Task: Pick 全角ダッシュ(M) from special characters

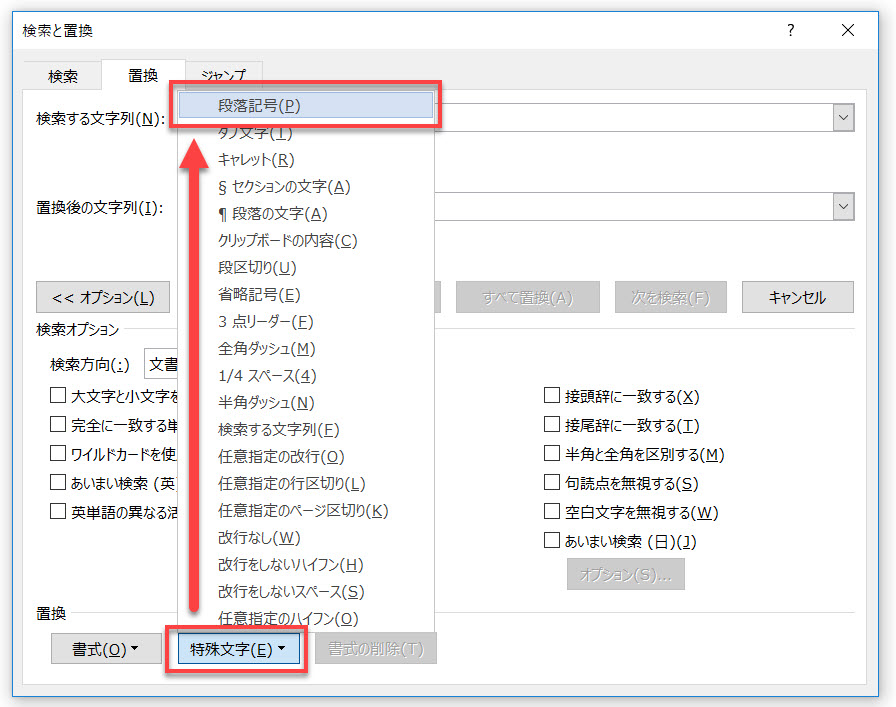Action: coord(266,348)
